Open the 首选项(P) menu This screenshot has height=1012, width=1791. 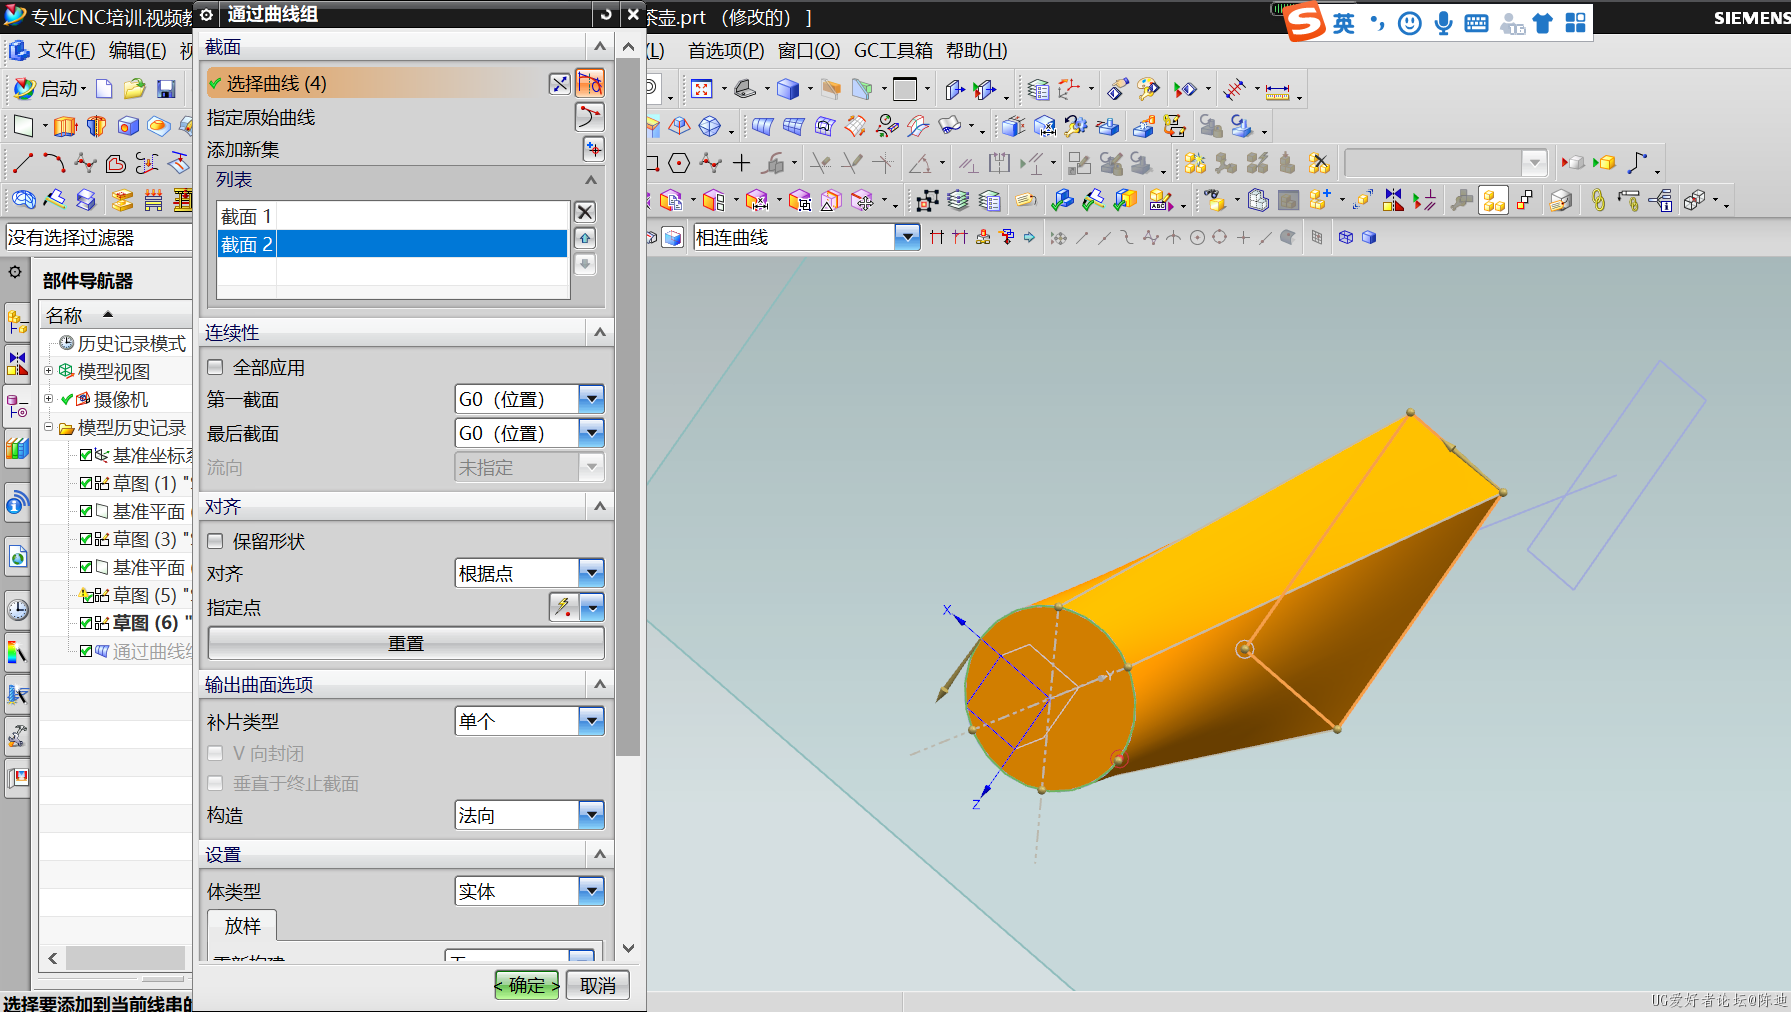[726, 50]
